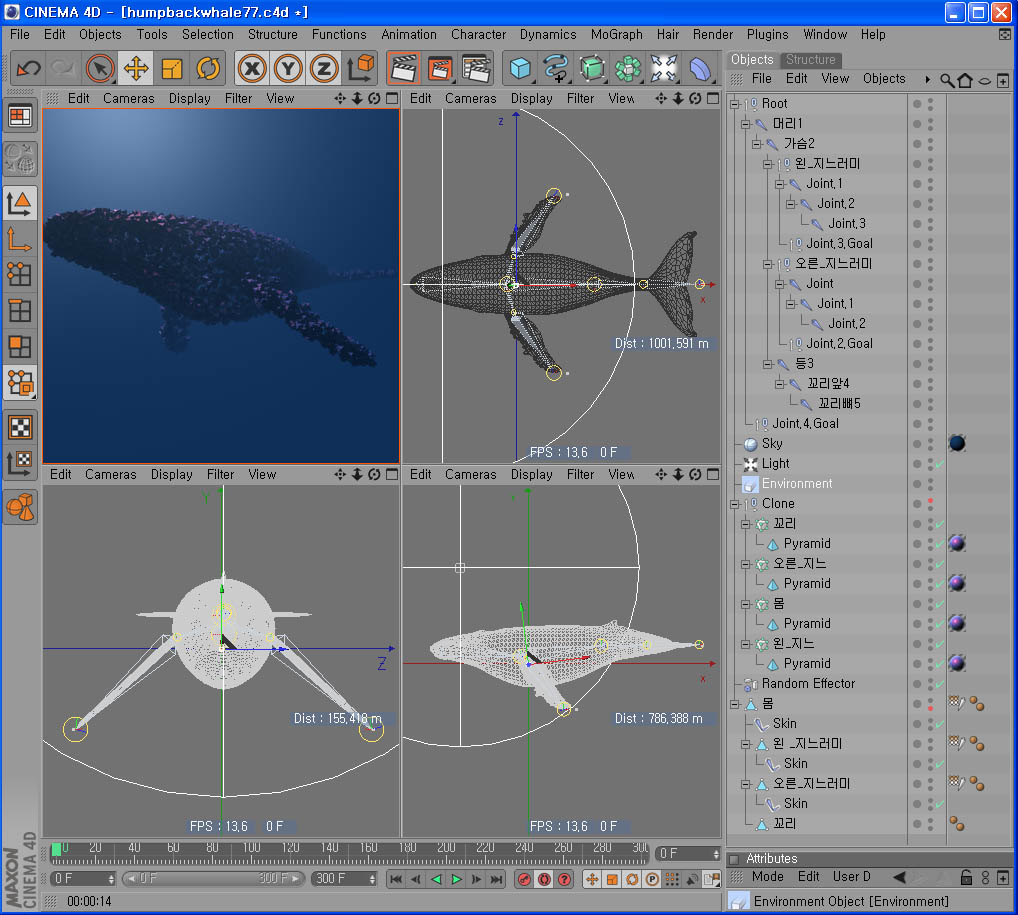The image size is (1018, 915).
Task: Collapse the Clone object group
Action: (x=735, y=504)
